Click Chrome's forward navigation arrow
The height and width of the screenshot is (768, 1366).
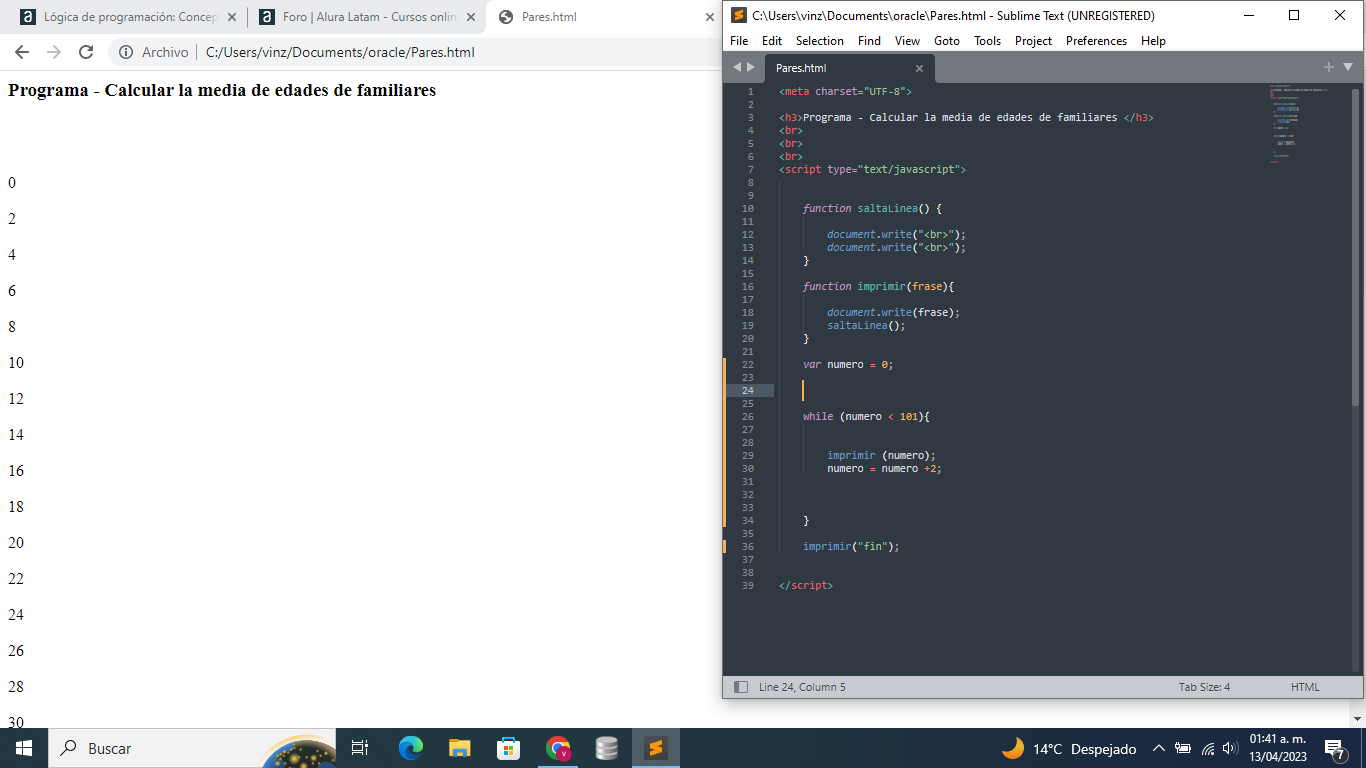(x=54, y=52)
